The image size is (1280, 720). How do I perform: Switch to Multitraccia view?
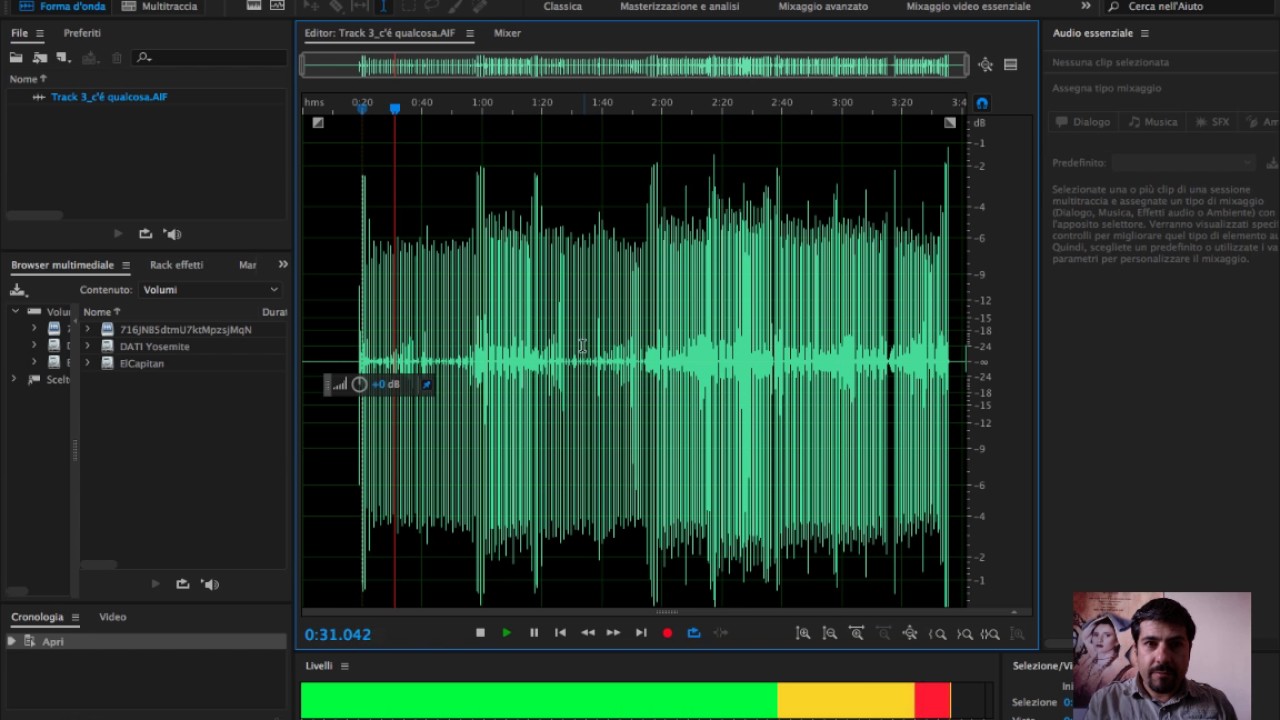pyautogui.click(x=160, y=6)
